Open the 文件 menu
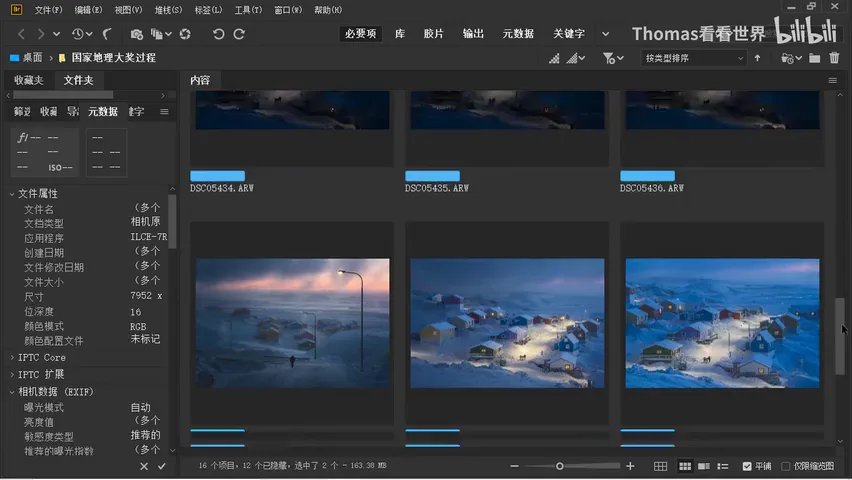Image resolution: width=852 pixels, height=480 pixels. click(48, 10)
